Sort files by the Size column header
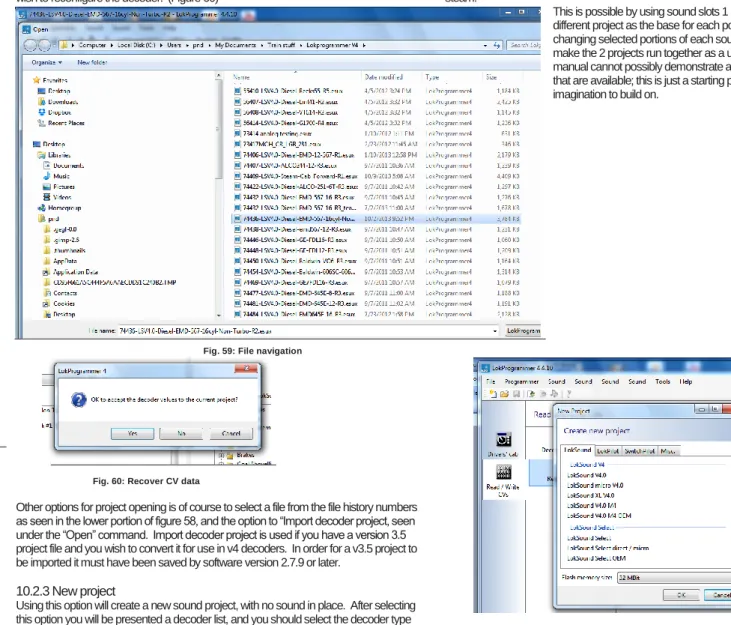Image resolution: width=731 pixels, height=625 pixels. tap(502, 77)
